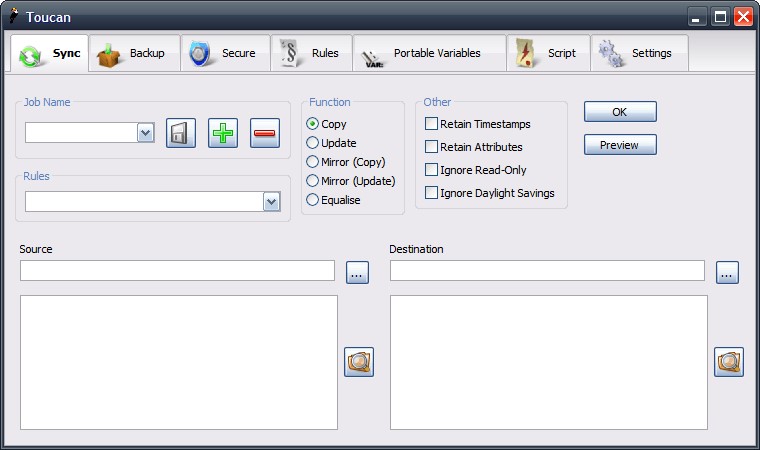The height and width of the screenshot is (450, 760).
Task: Open the Rules dropdown list
Action: [x=271, y=202]
